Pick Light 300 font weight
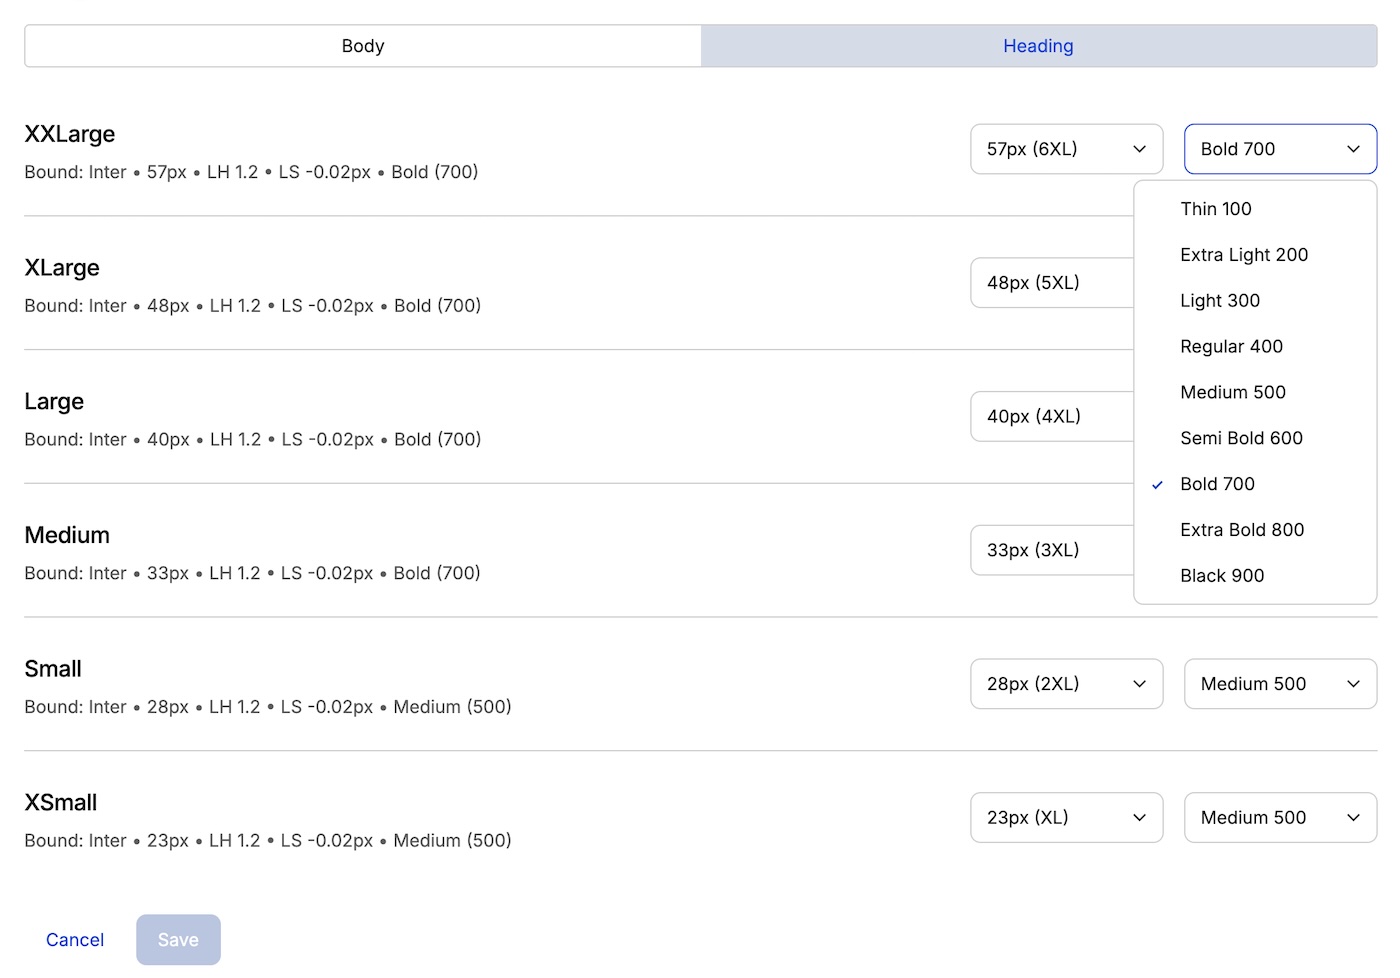Image resolution: width=1400 pixels, height=978 pixels. 1255,301
